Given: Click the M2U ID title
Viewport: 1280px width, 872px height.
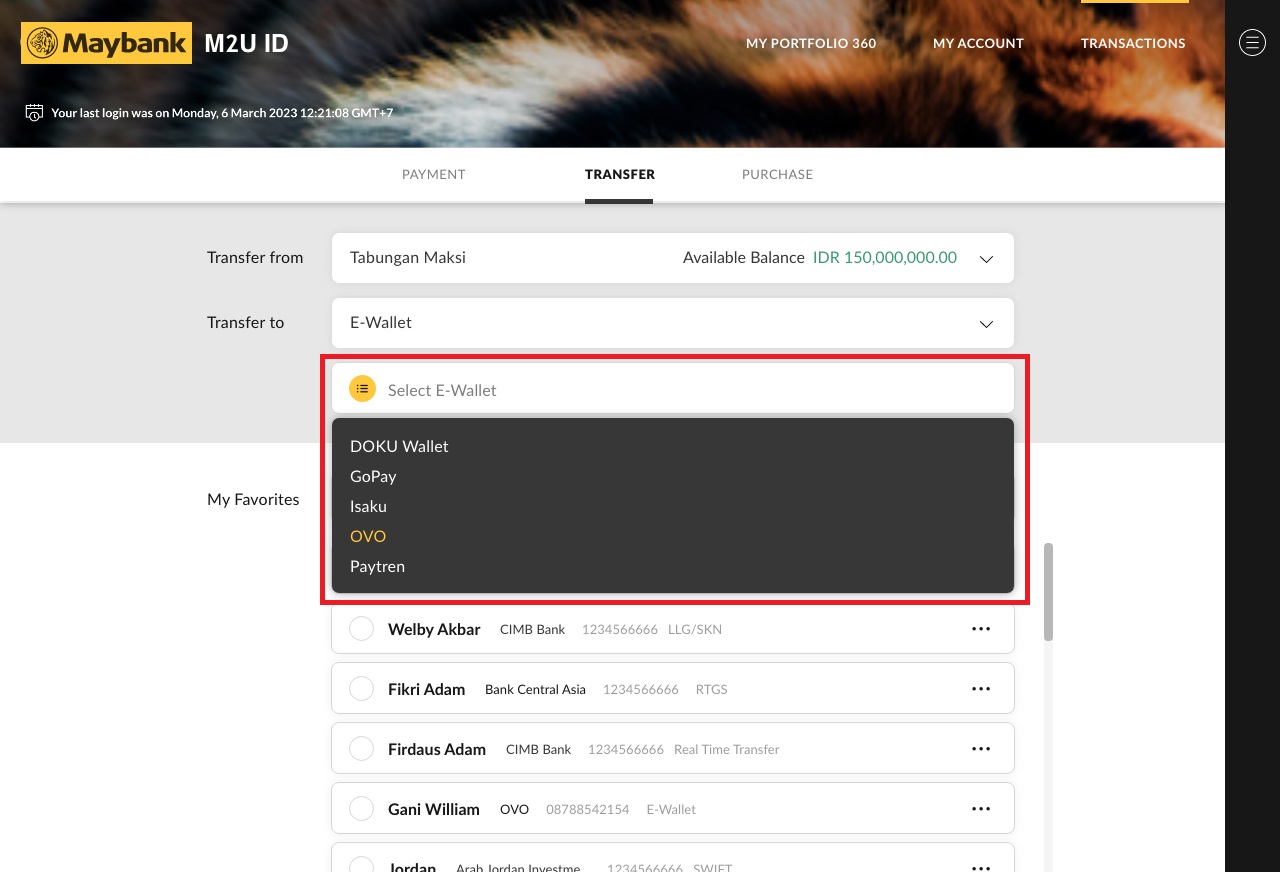Looking at the screenshot, I should 246,43.
